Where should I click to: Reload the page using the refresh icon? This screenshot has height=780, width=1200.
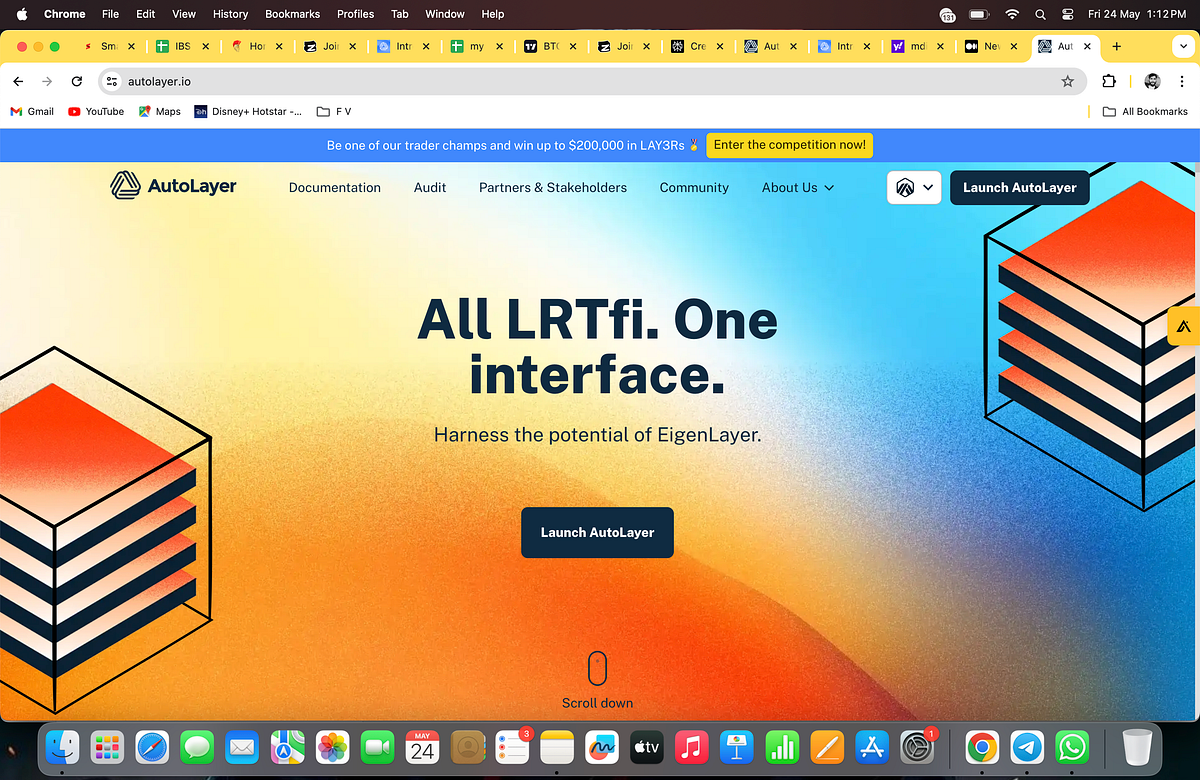click(x=77, y=81)
